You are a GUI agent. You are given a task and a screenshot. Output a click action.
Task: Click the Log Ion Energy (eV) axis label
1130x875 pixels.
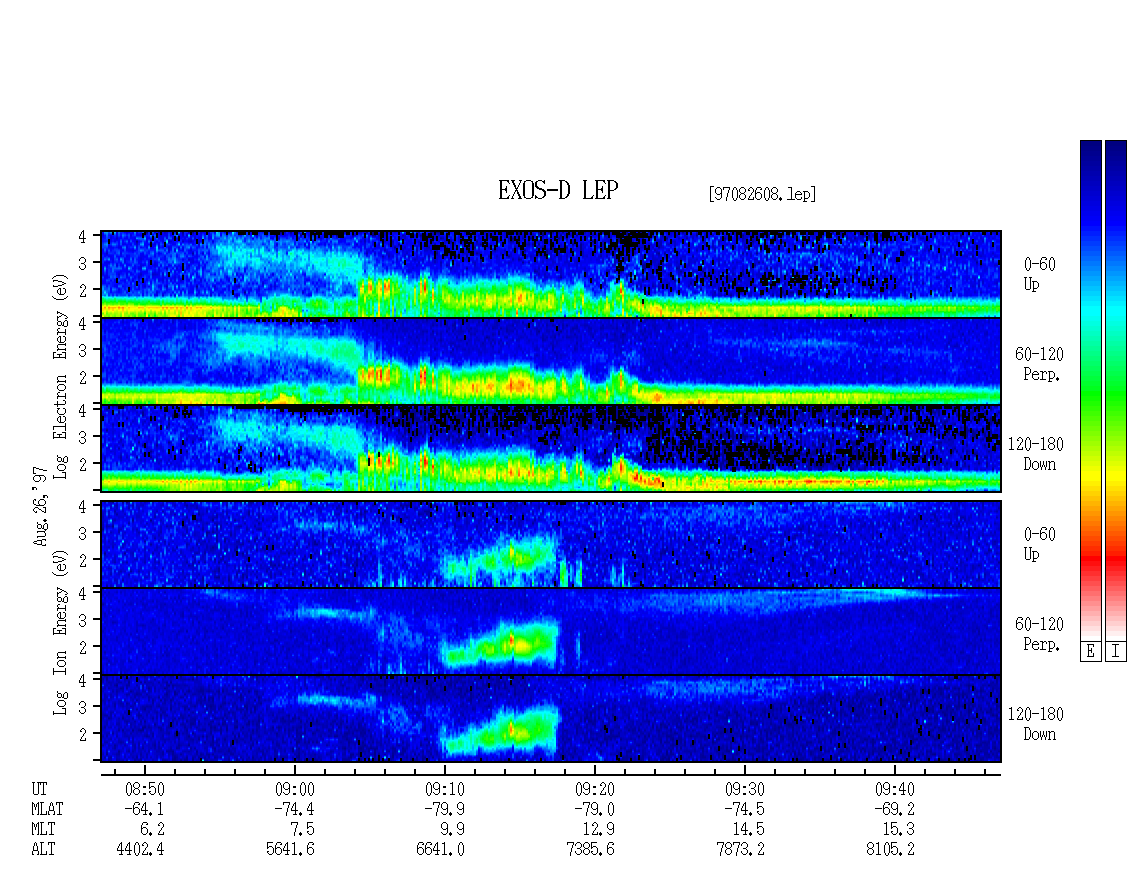click(61, 632)
